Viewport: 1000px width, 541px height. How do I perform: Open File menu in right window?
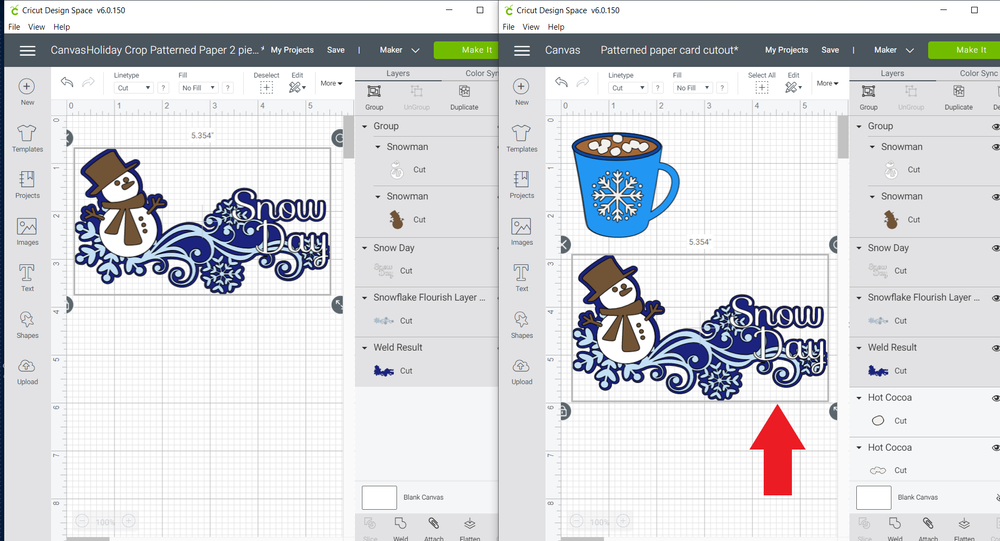tap(508, 27)
